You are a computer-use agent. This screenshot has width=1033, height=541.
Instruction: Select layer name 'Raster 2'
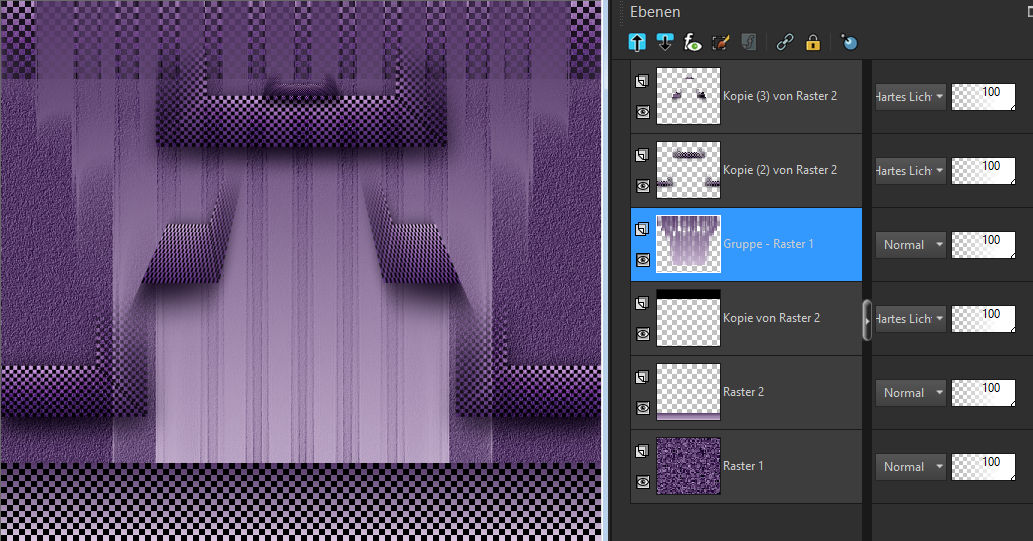(743, 392)
